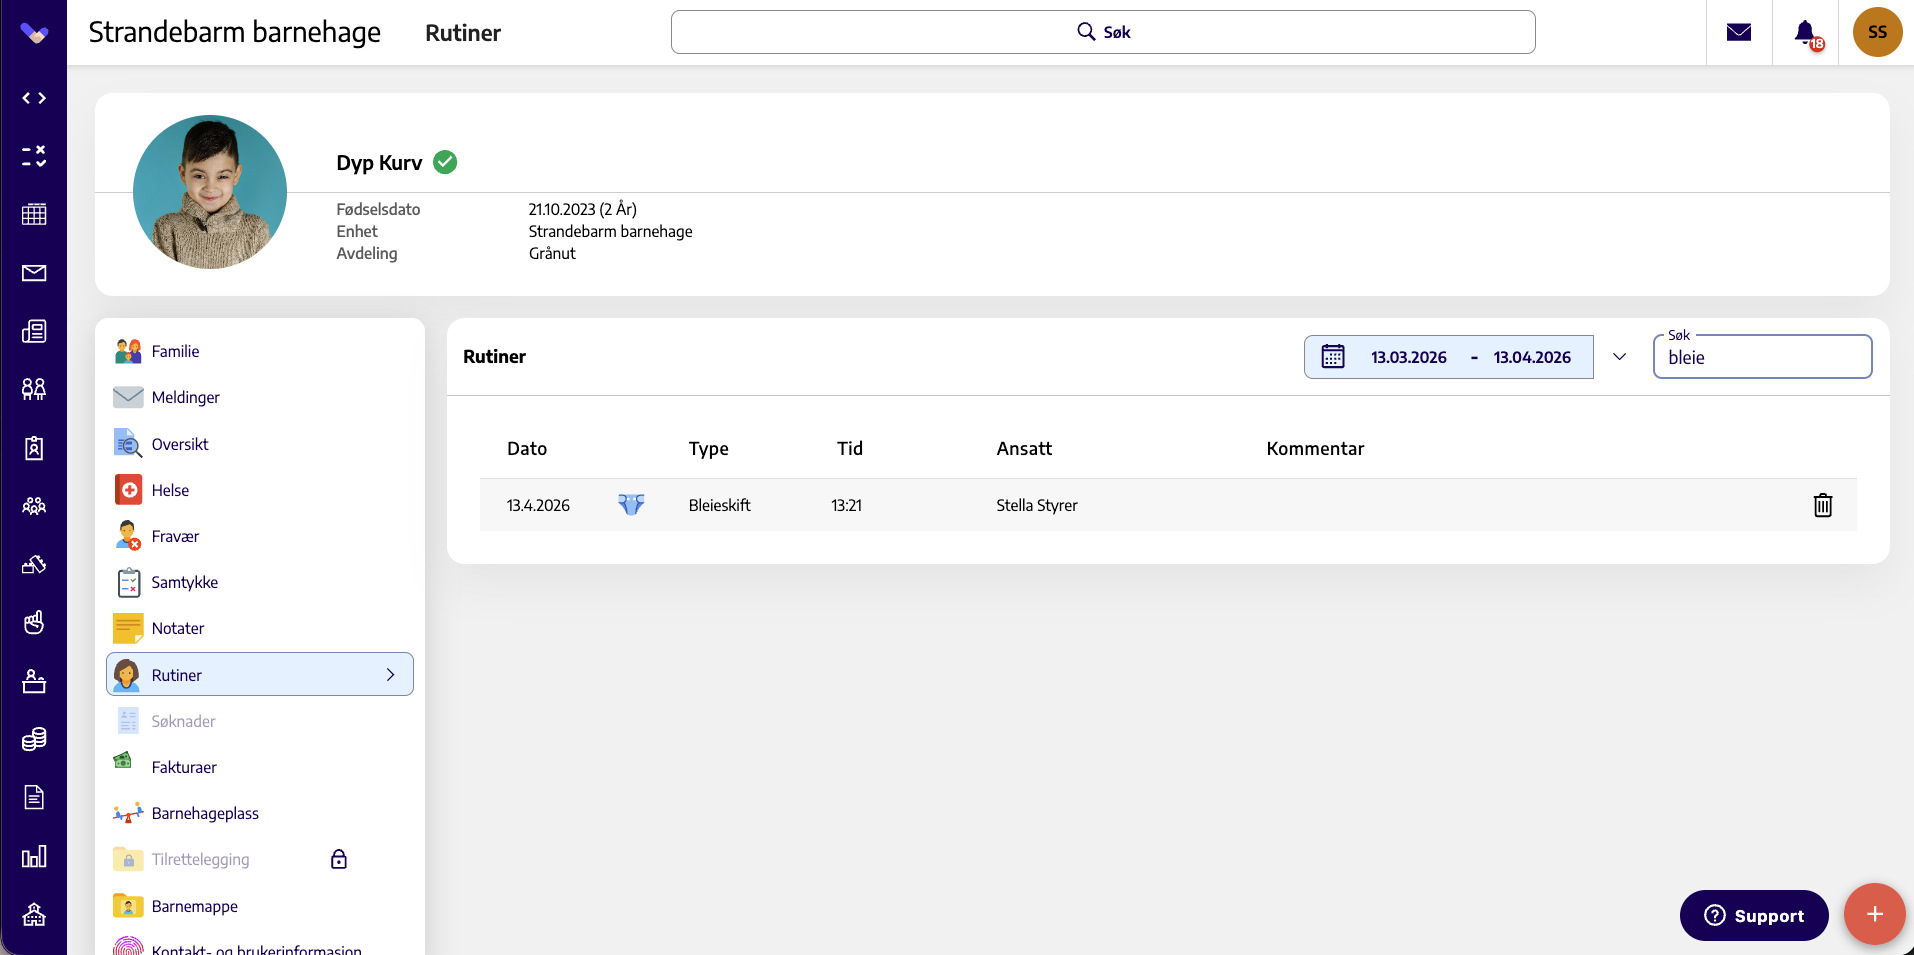
Task: Click the red plus add button
Action: pos(1874,914)
